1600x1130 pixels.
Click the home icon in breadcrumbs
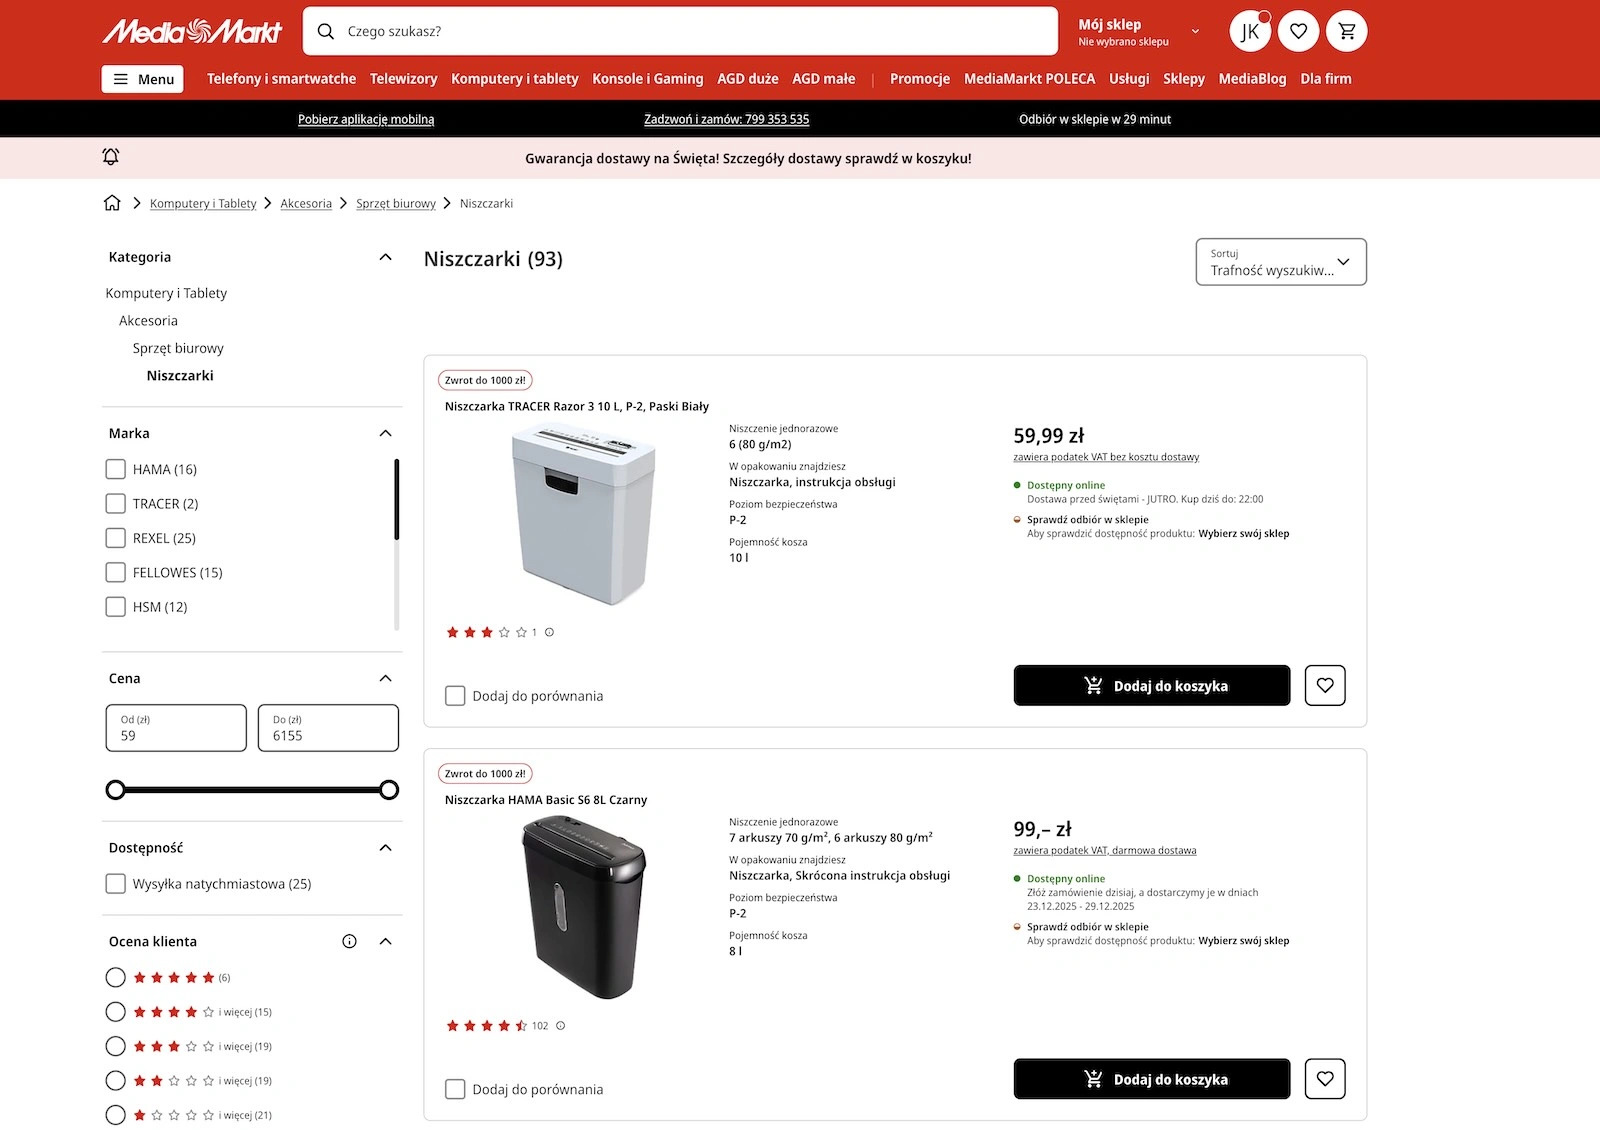[112, 203]
